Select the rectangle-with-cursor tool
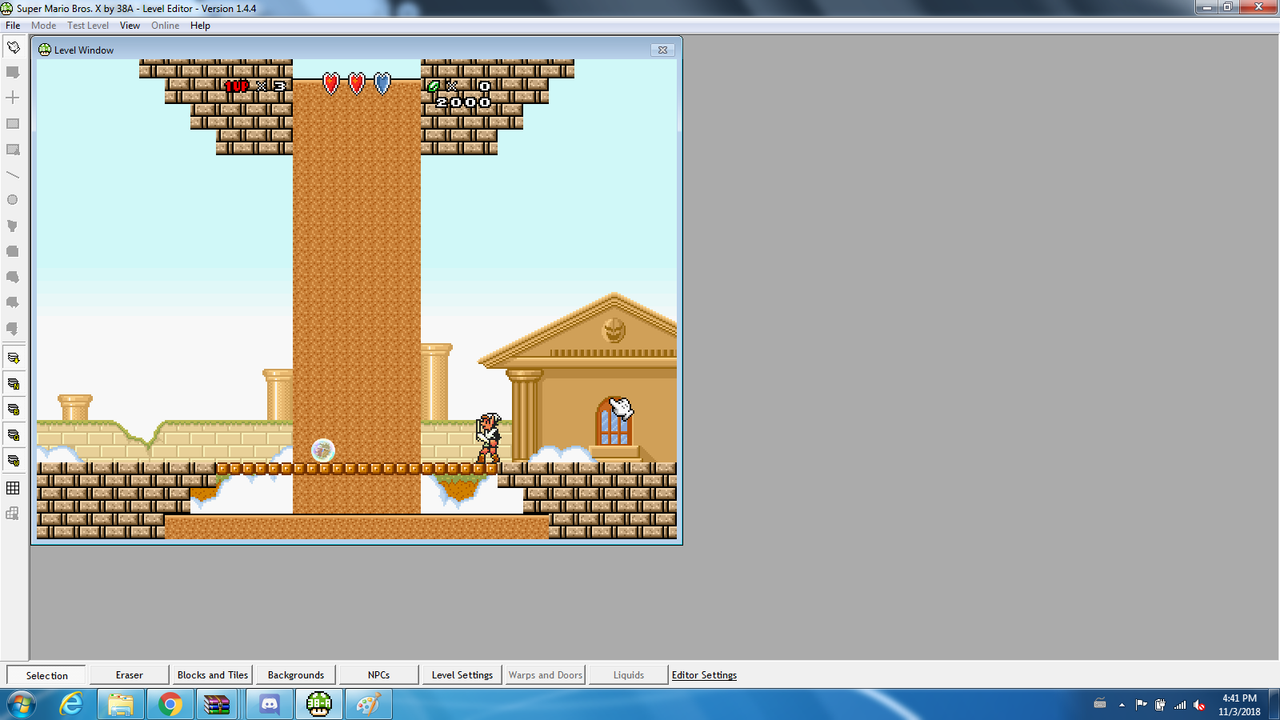Viewport: 1280px width, 720px height. [13, 150]
